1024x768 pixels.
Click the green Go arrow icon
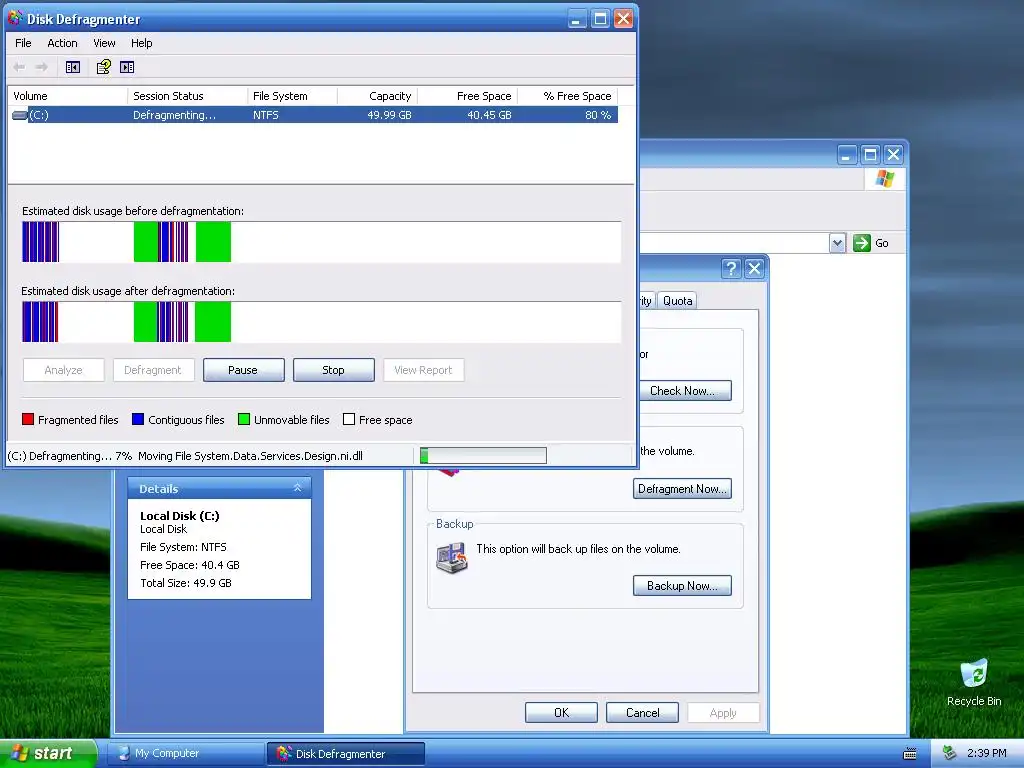[x=862, y=243]
